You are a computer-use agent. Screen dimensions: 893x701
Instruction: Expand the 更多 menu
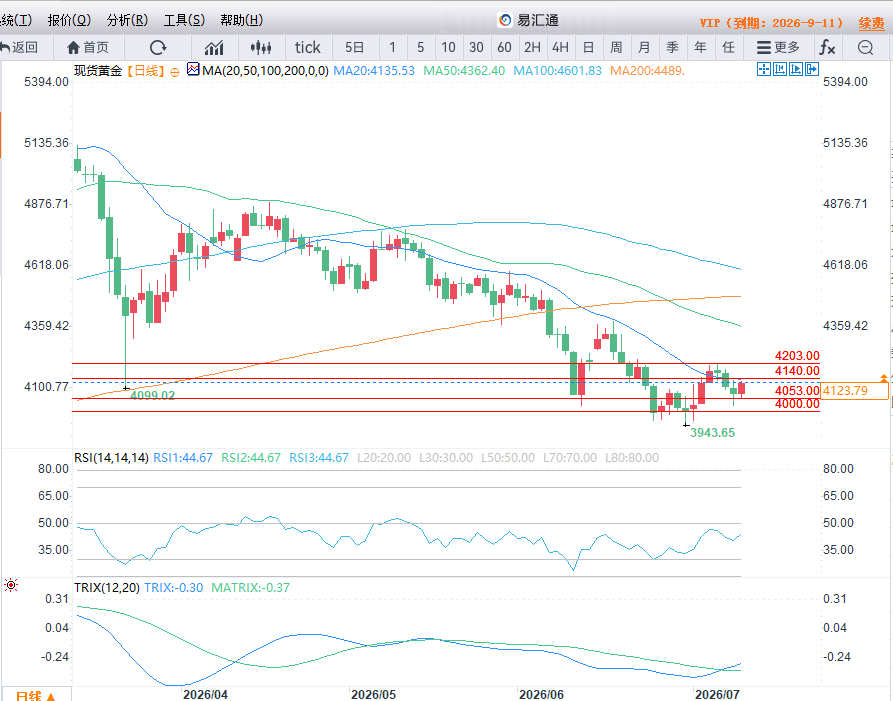(x=778, y=47)
